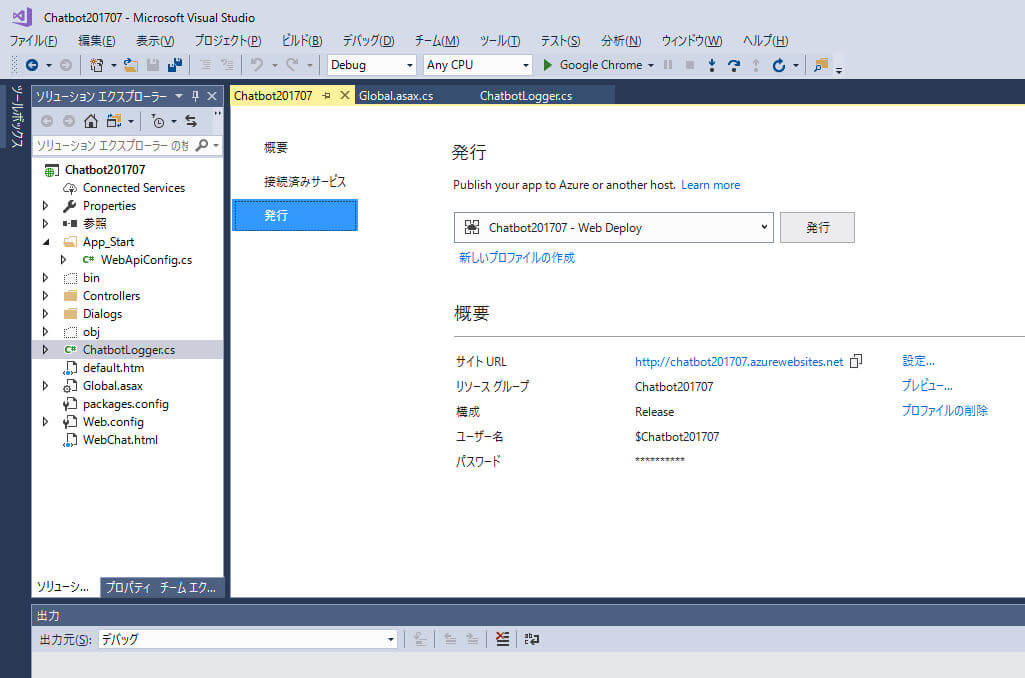
Task: Click the Clear All output icon
Action: [502, 639]
